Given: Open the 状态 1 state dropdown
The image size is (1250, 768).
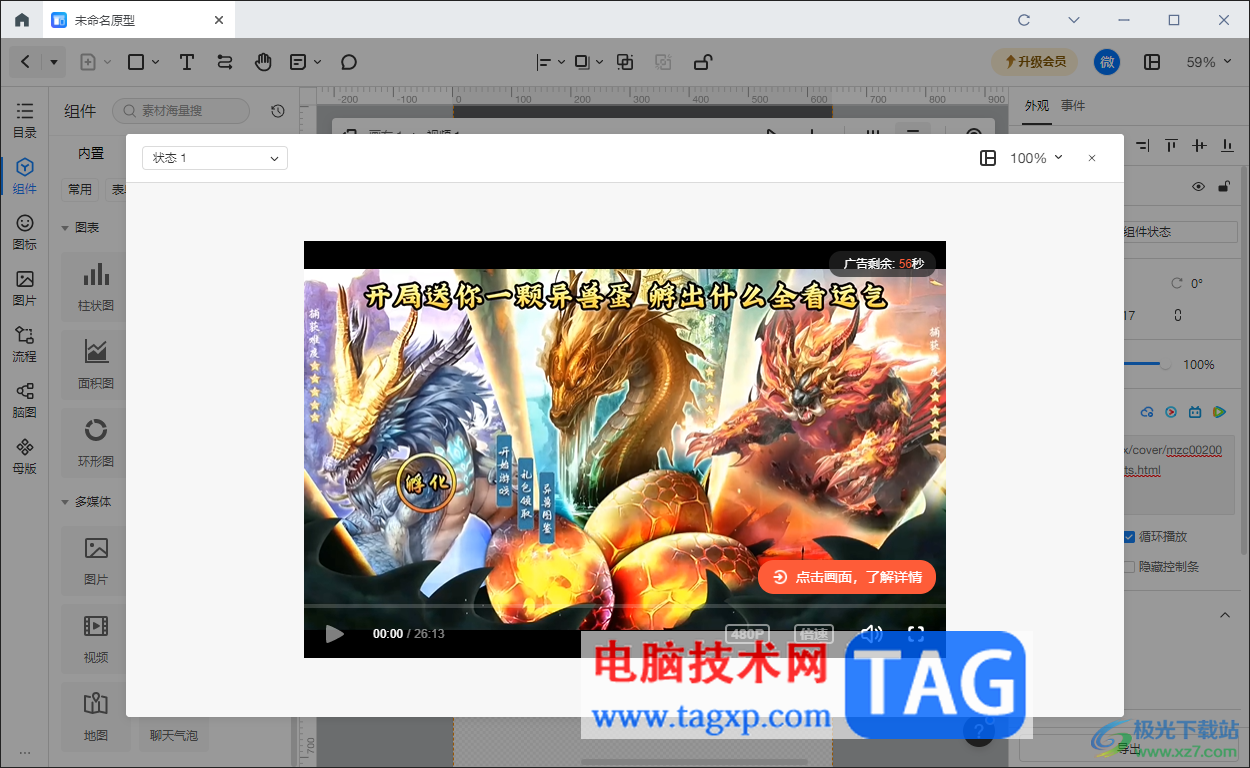Looking at the screenshot, I should tap(215, 158).
